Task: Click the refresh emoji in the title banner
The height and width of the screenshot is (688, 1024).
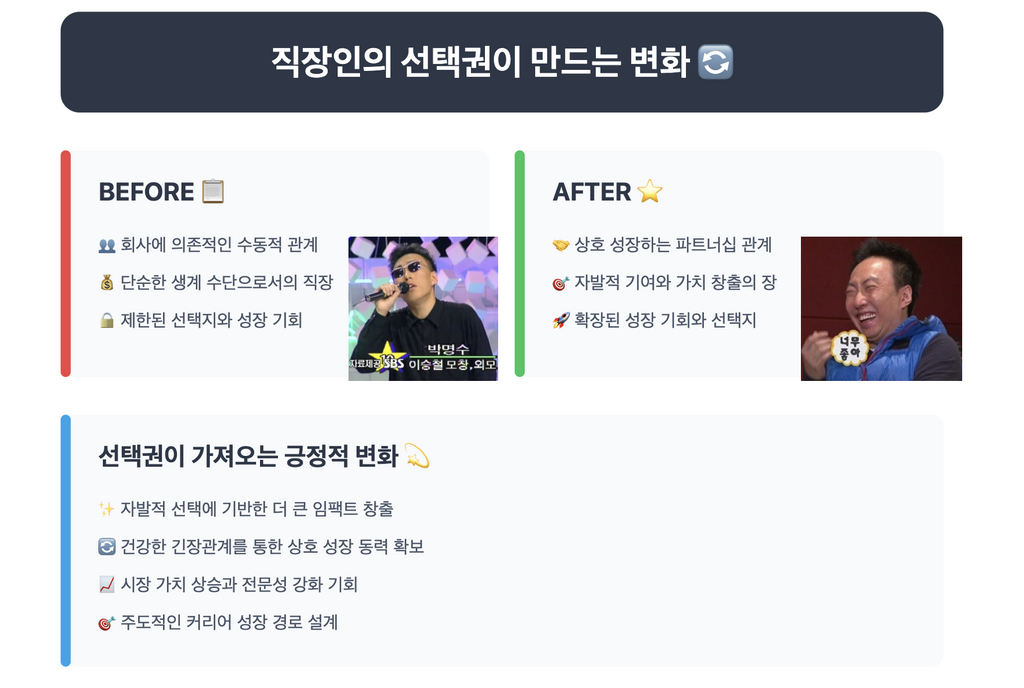Action: pos(715,62)
